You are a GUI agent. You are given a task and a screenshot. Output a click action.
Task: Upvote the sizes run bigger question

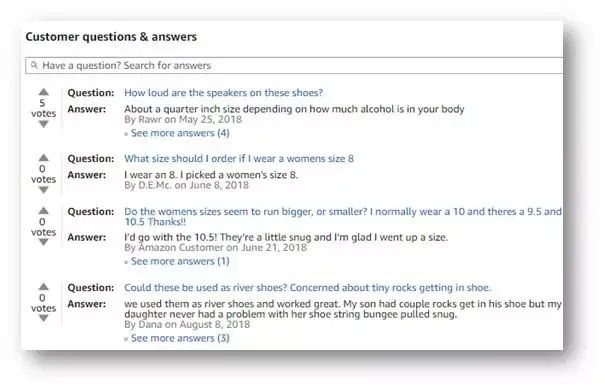click(x=44, y=211)
